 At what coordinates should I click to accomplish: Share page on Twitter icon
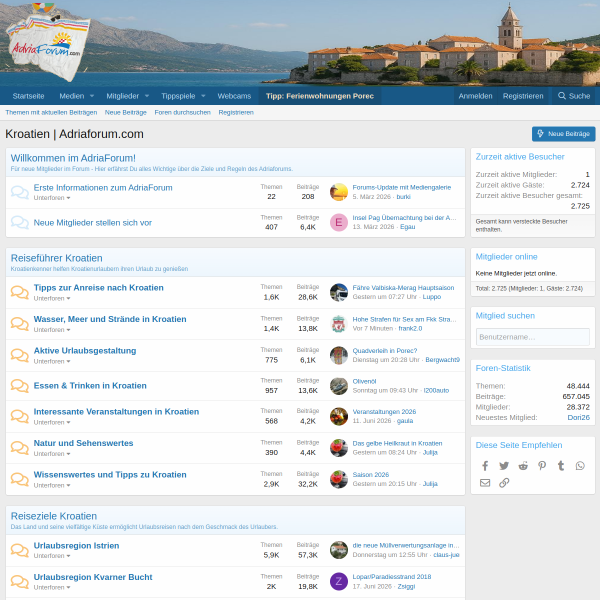[504, 466]
